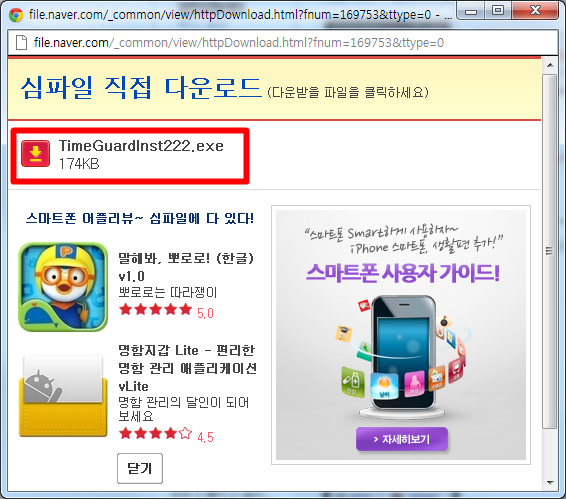This screenshot has height=499, width=566.
Task: Minimize the download popup window
Action: (471, 12)
